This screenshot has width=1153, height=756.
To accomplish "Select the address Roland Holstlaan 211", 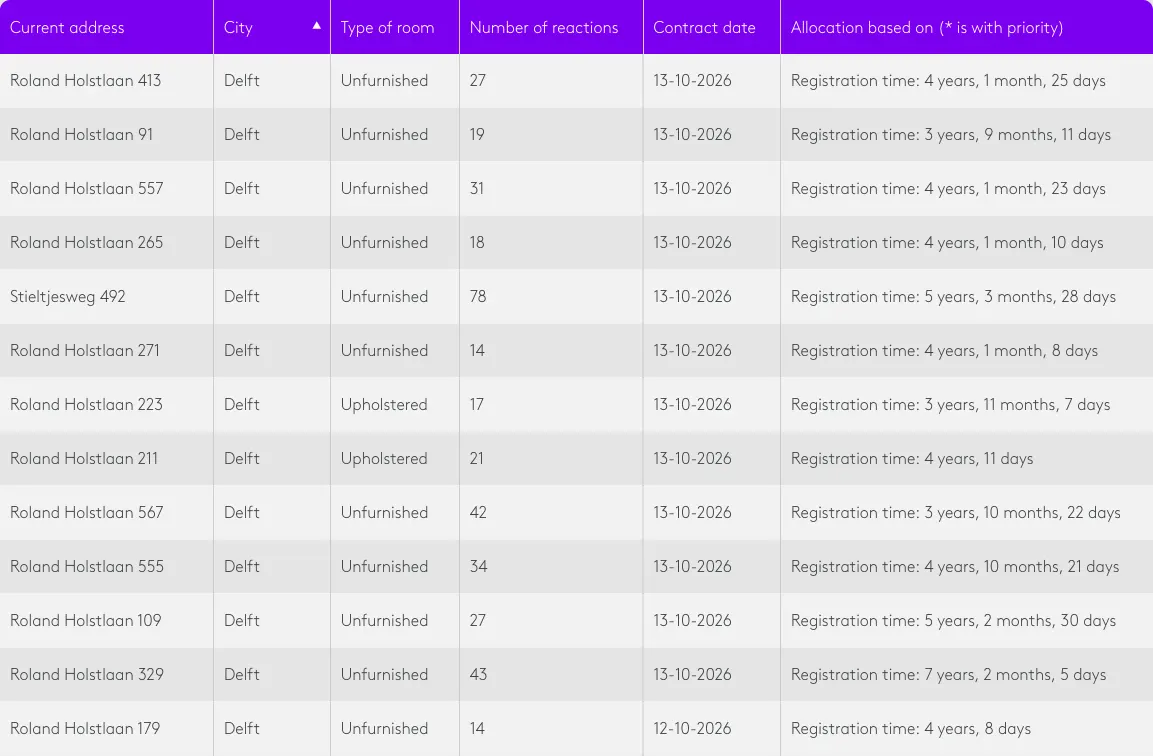I will pyautogui.click(x=84, y=458).
